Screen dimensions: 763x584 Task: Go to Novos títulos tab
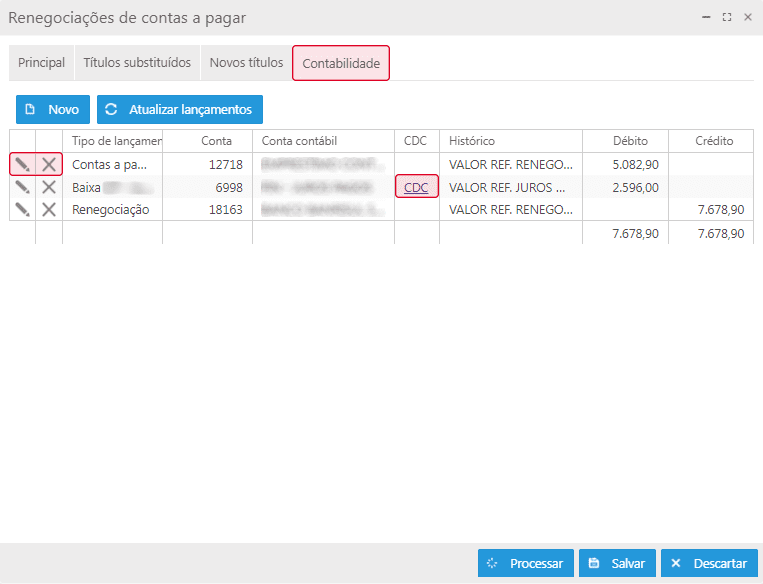click(246, 63)
